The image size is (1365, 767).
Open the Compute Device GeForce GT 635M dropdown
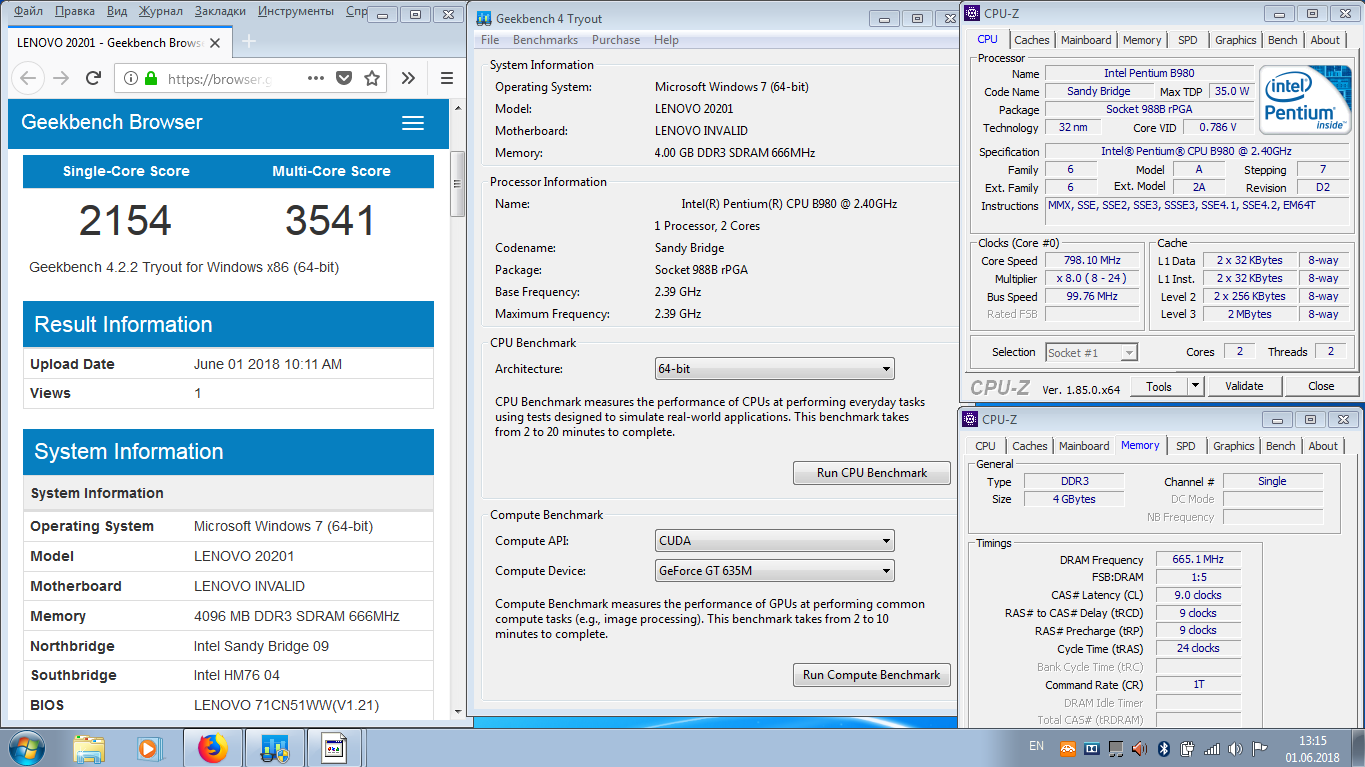(774, 571)
